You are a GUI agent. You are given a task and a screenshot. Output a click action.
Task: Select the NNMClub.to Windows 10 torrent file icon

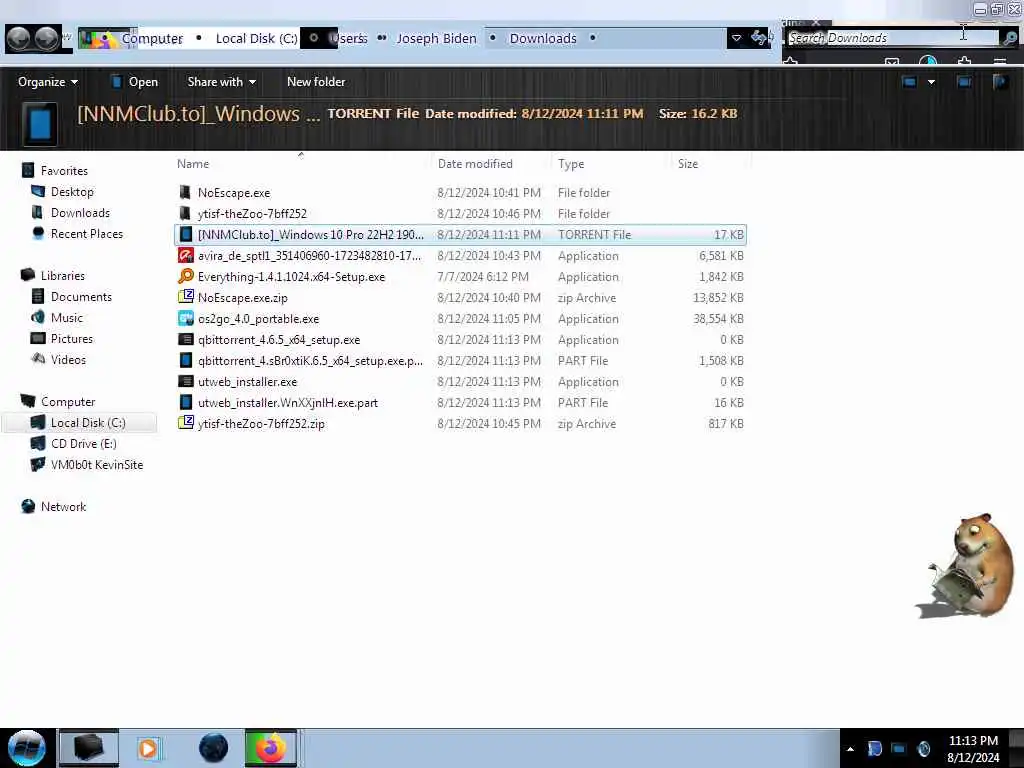(x=185, y=234)
